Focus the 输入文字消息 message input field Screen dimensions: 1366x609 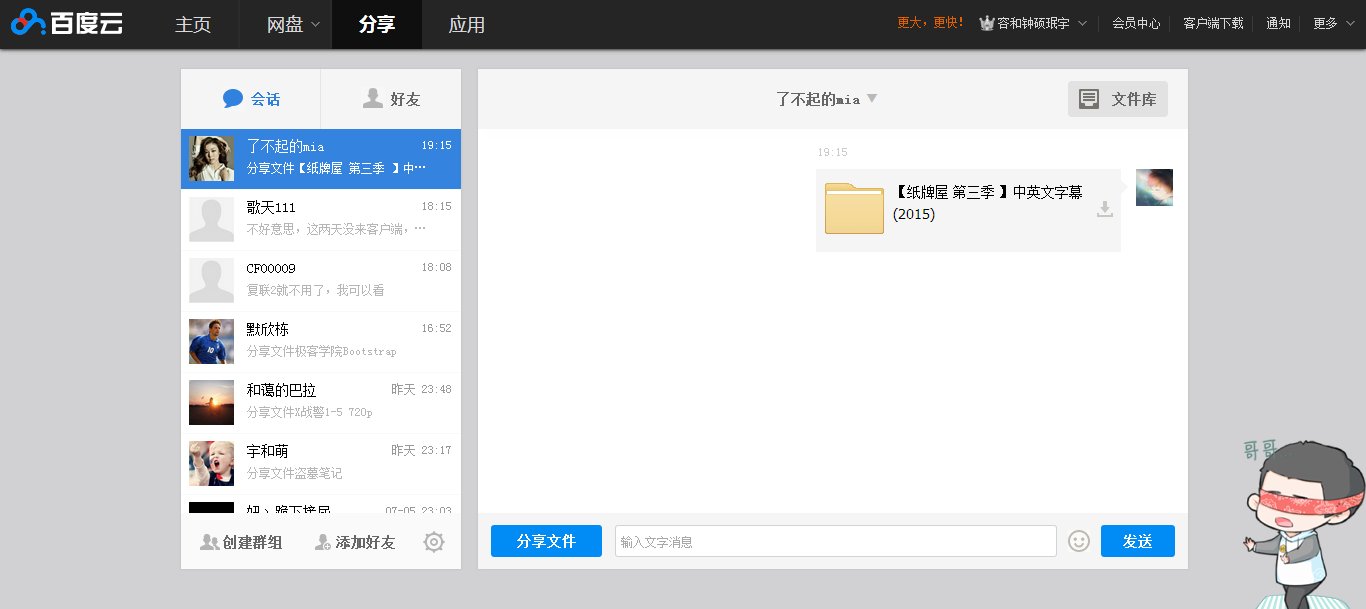click(835, 541)
